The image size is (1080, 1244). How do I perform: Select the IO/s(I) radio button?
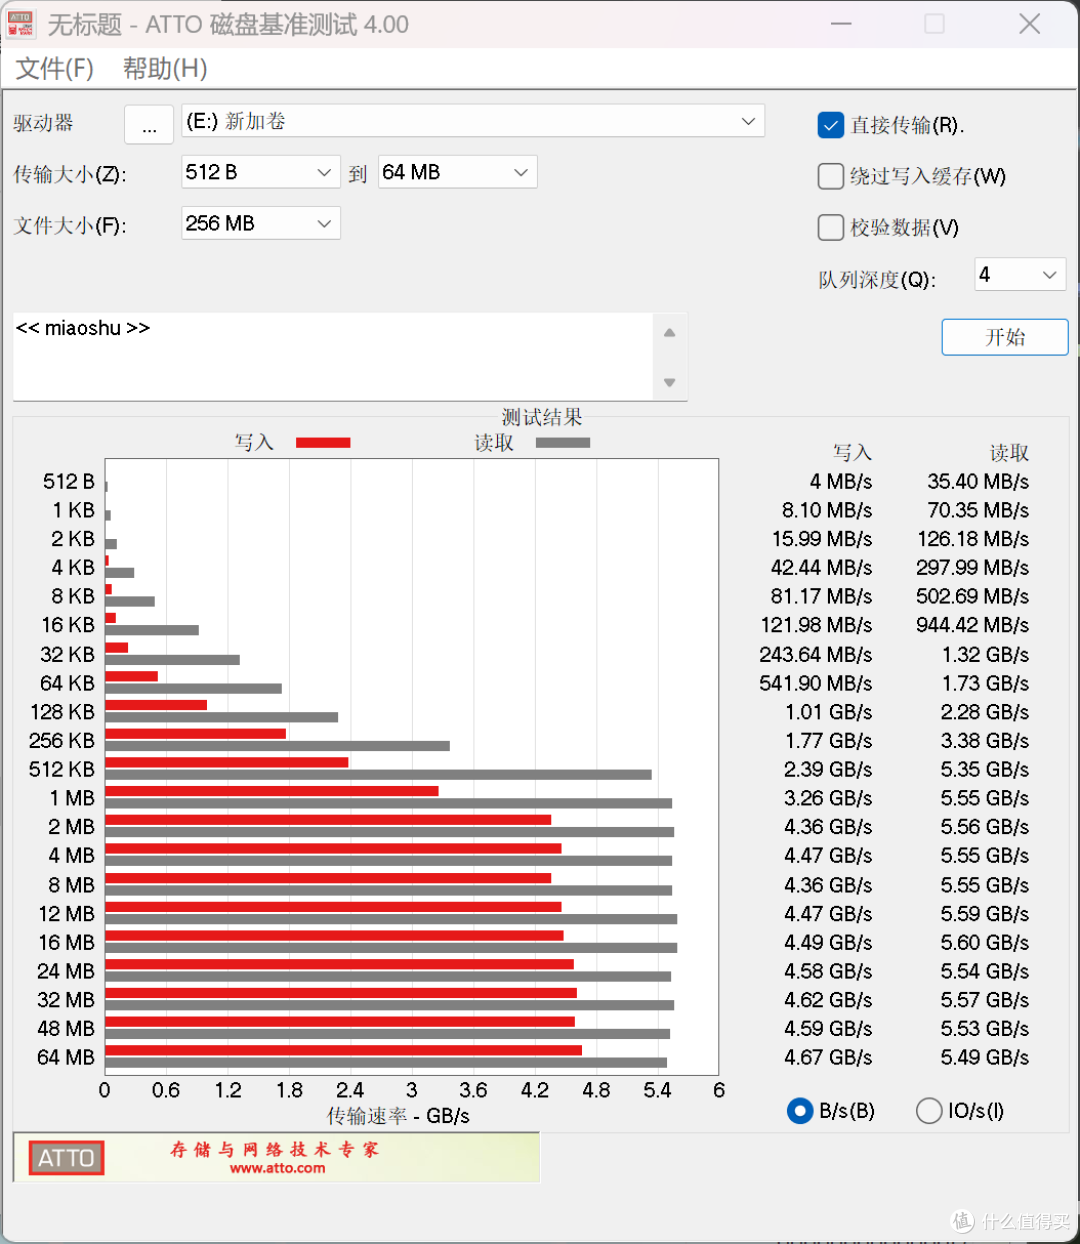(x=929, y=1111)
